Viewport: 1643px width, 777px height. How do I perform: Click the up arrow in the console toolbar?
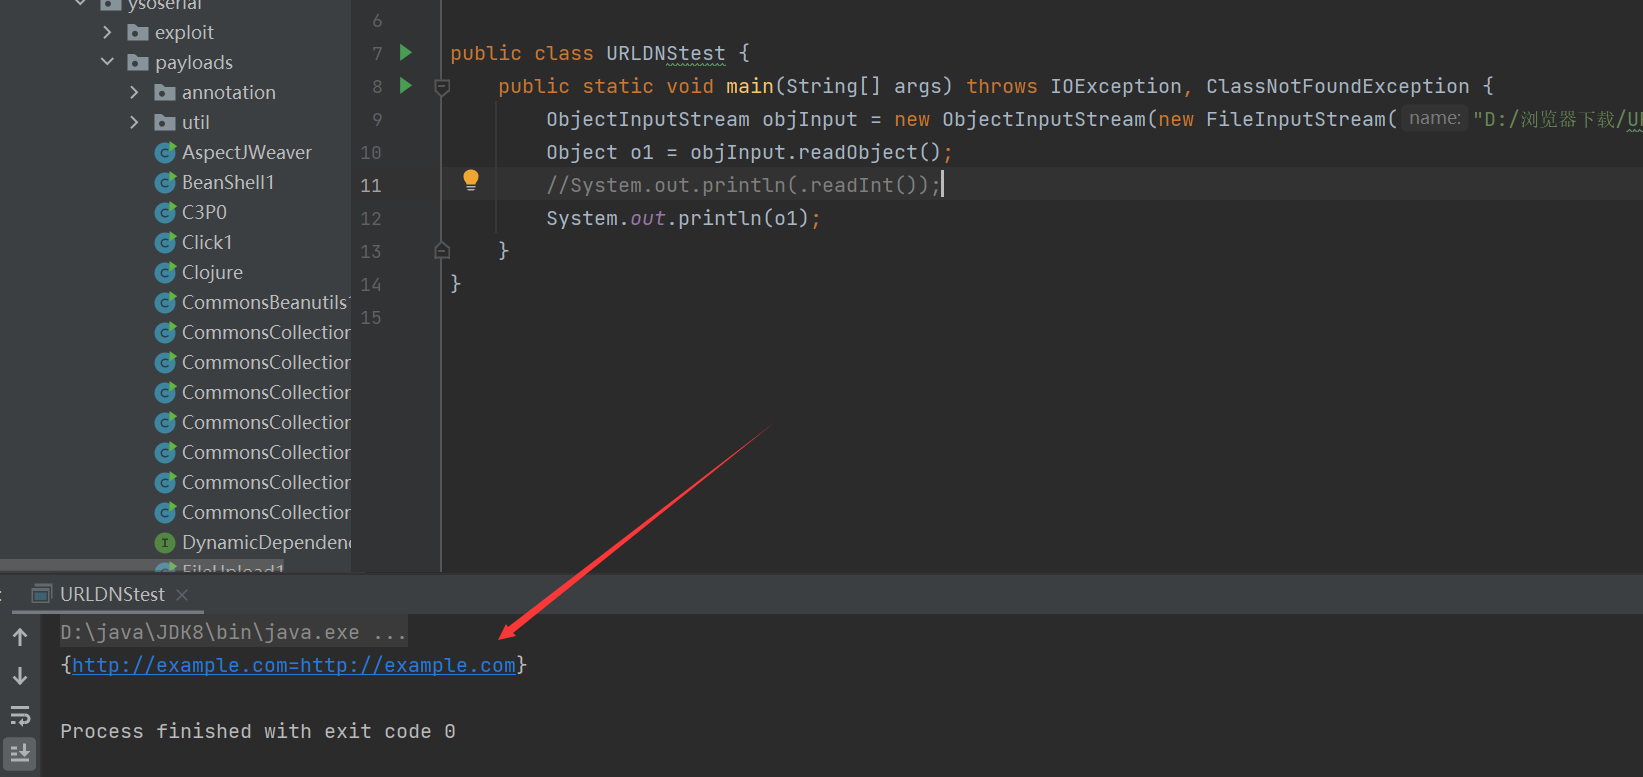tap(20, 637)
